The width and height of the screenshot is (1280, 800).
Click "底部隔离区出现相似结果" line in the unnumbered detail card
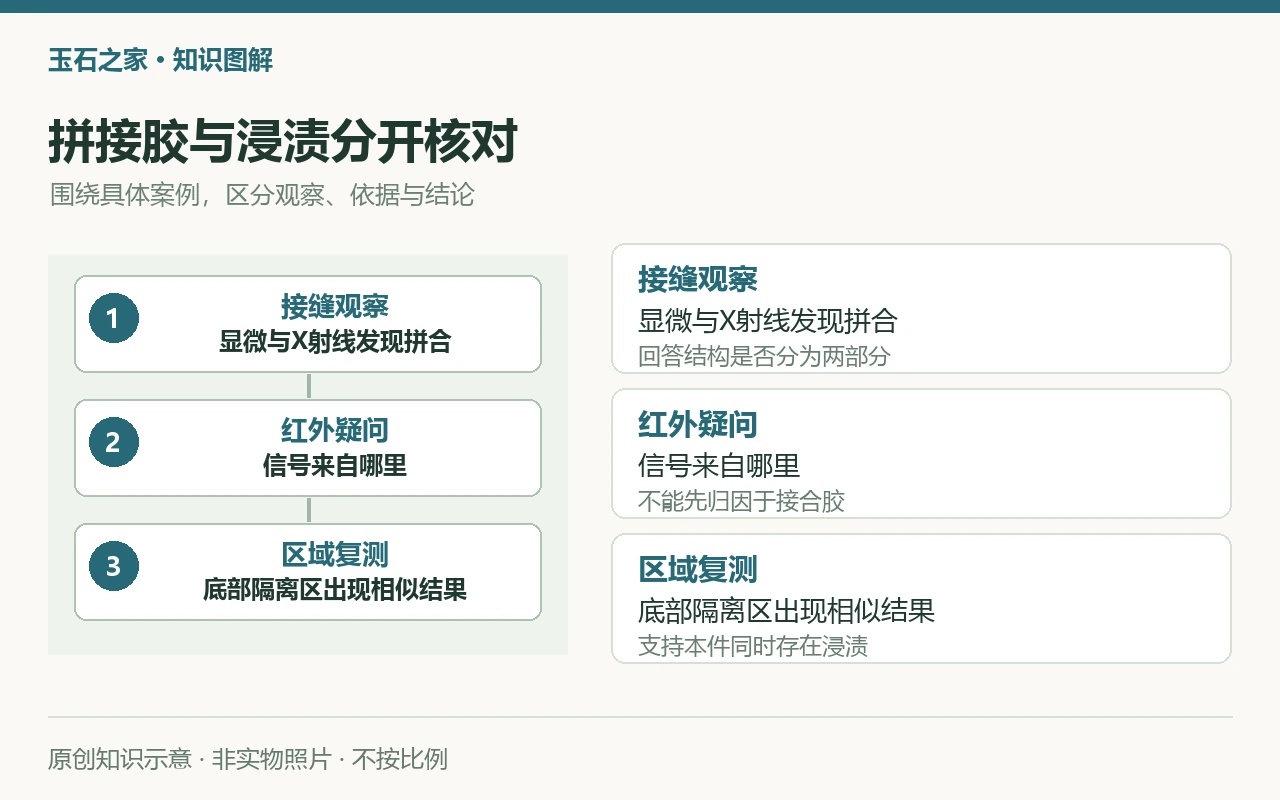(786, 611)
